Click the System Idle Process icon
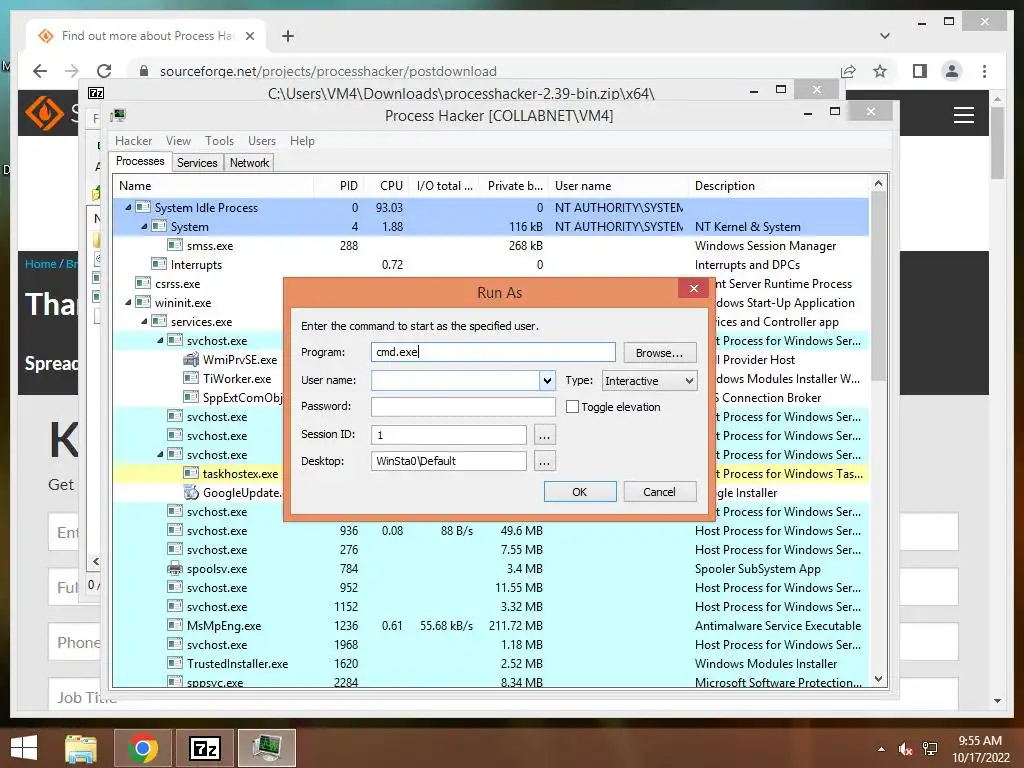1024x768 pixels. click(143, 208)
